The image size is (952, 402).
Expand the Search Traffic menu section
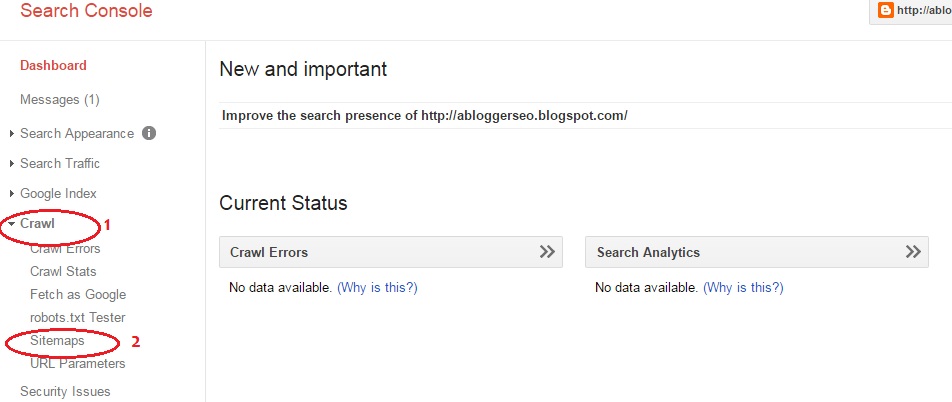pos(59,163)
